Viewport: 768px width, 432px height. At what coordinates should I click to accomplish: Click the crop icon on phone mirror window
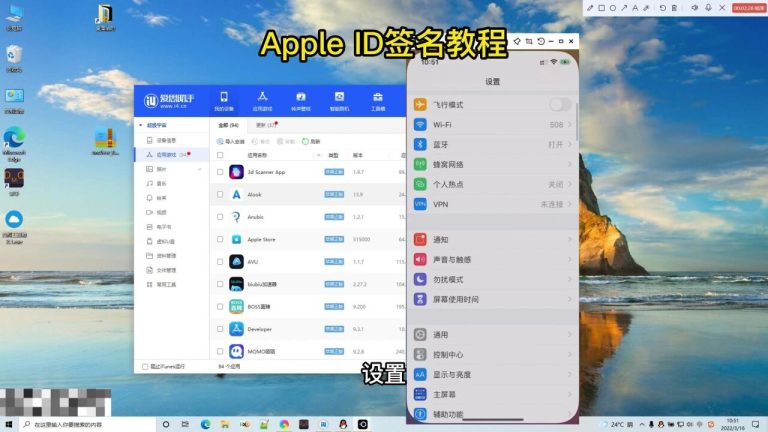pos(529,42)
